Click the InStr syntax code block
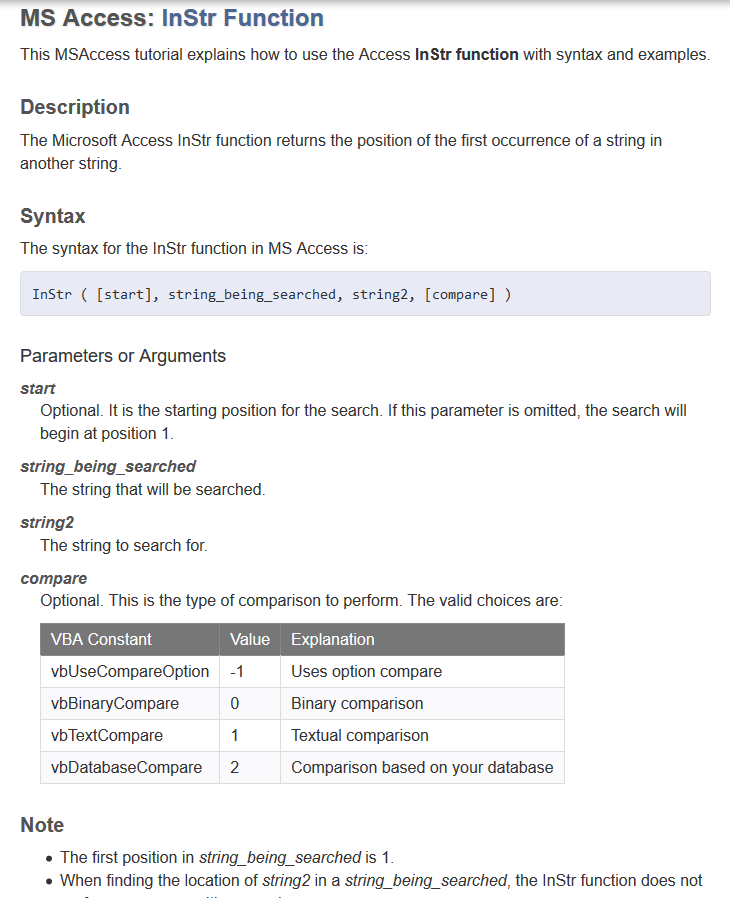The width and height of the screenshot is (730, 898). click(x=365, y=294)
